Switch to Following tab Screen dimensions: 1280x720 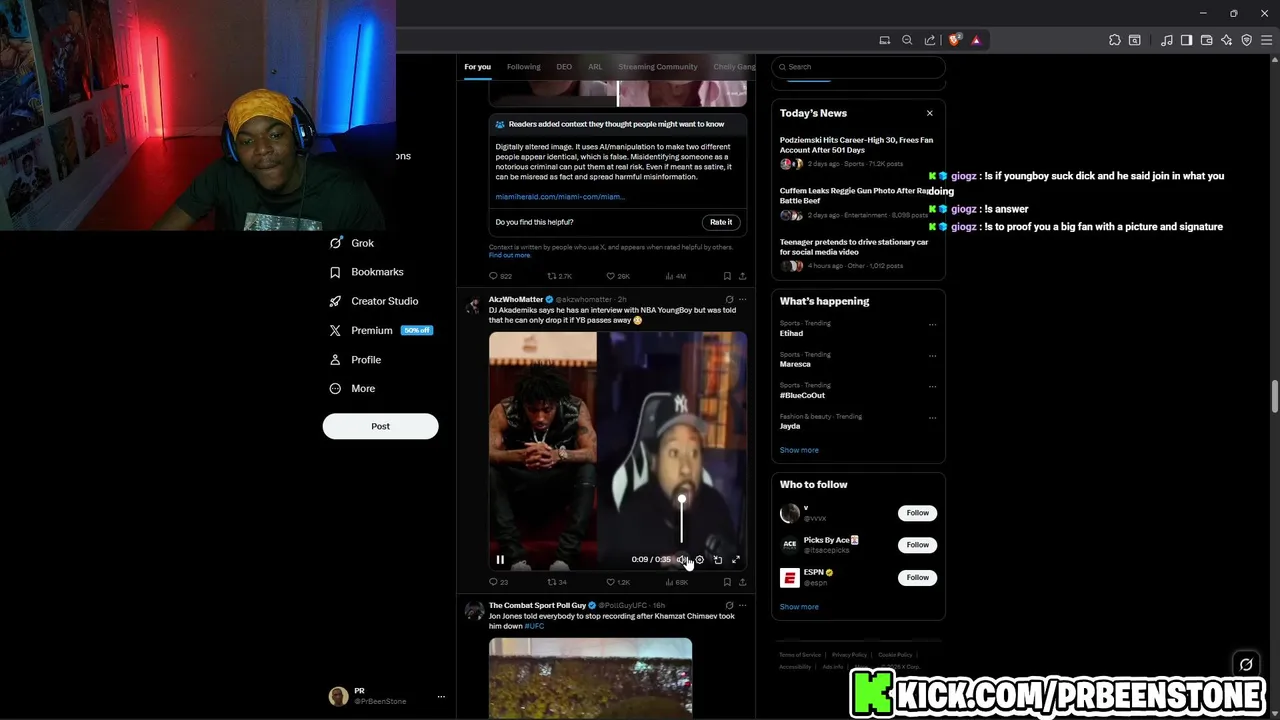523,67
